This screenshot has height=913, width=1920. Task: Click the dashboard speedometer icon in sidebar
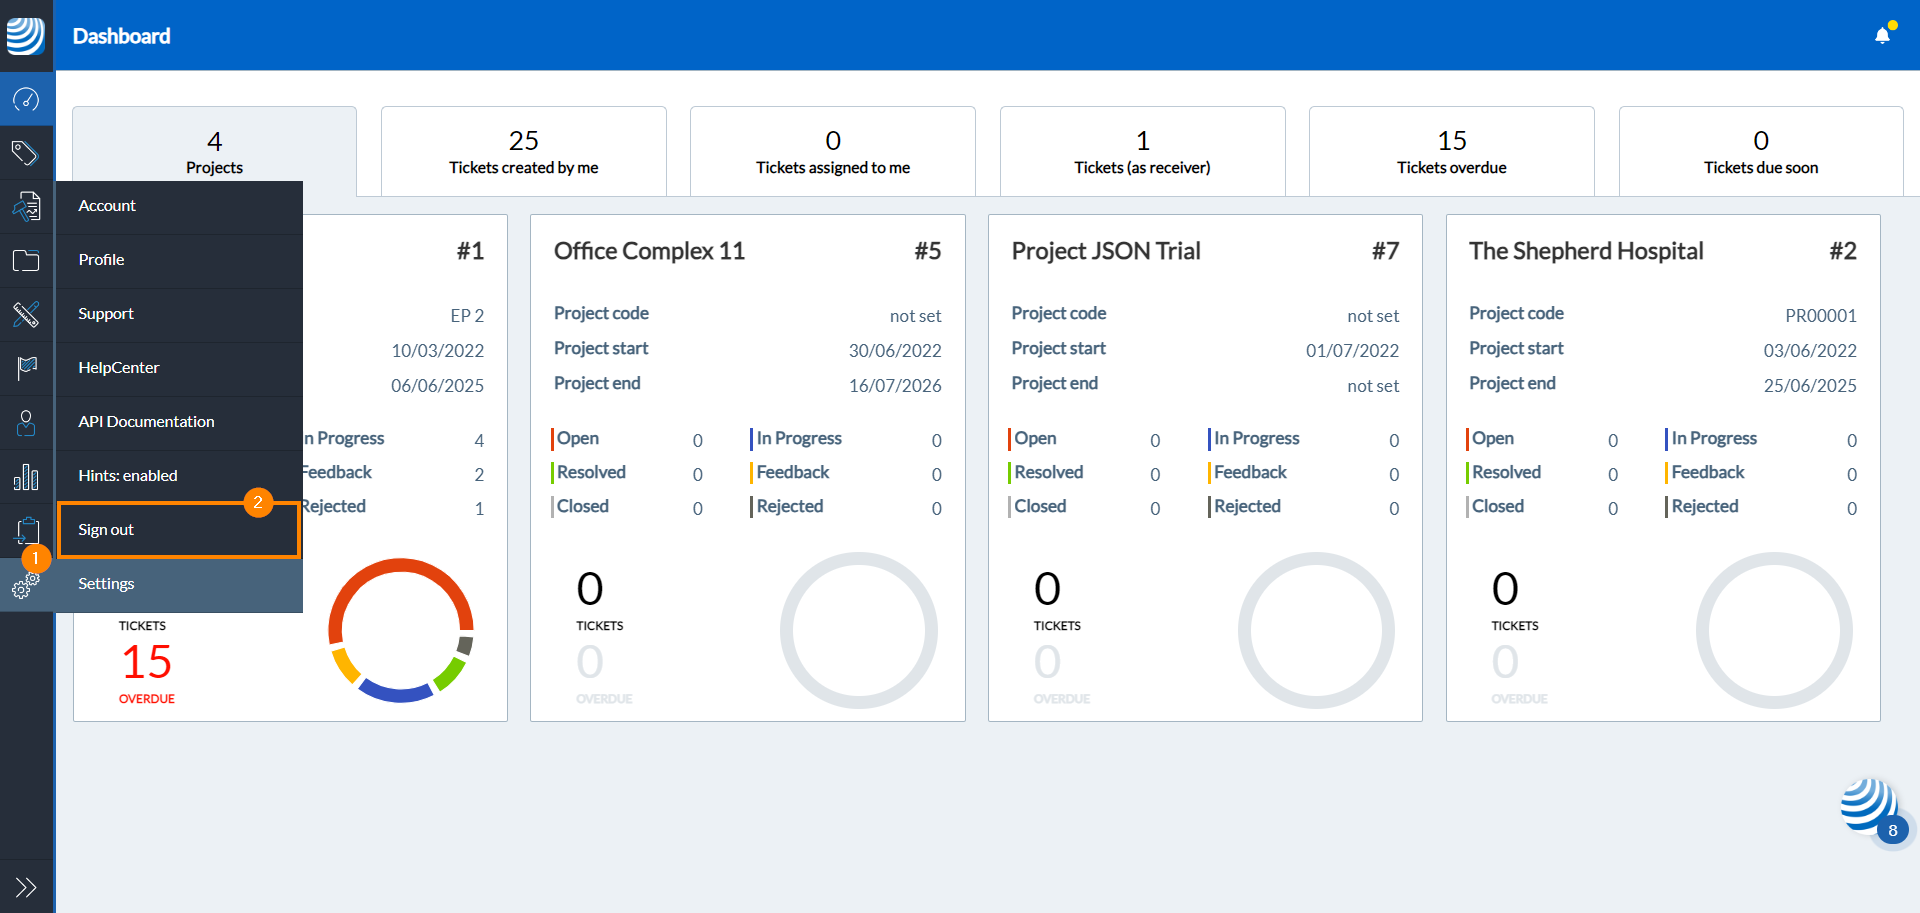pos(26,99)
